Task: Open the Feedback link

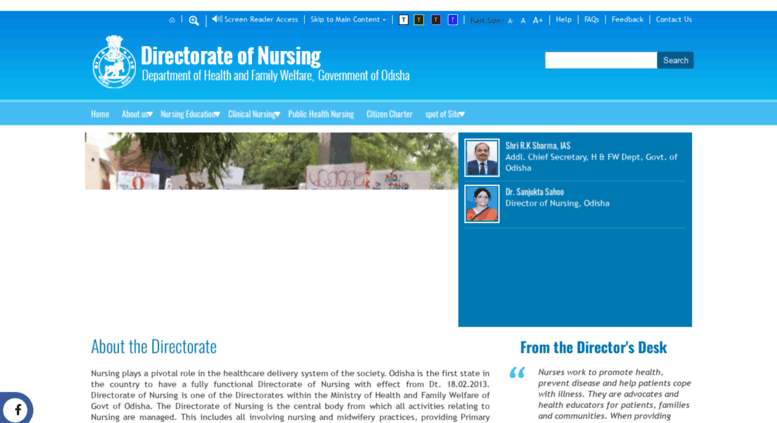Action: click(x=627, y=19)
